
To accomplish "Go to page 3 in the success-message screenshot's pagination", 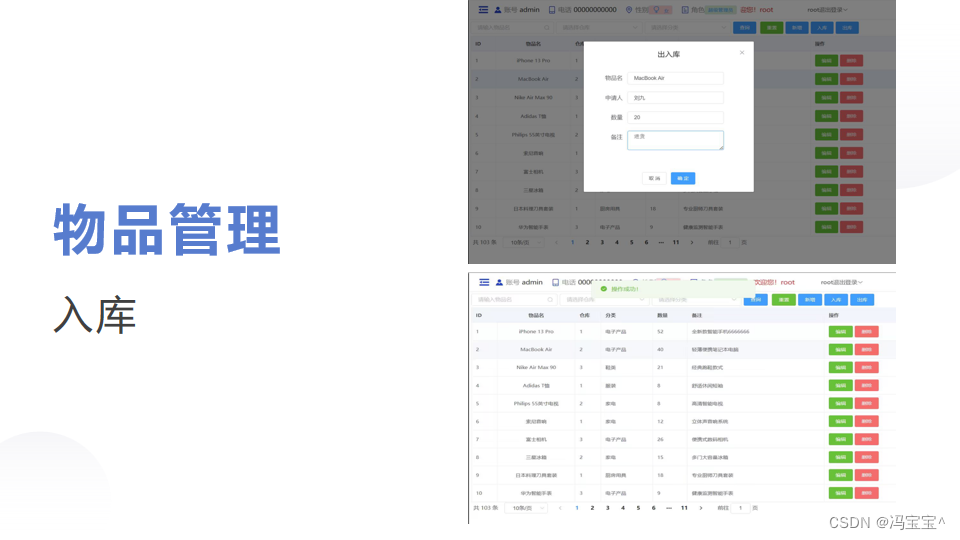I will tap(607, 508).
